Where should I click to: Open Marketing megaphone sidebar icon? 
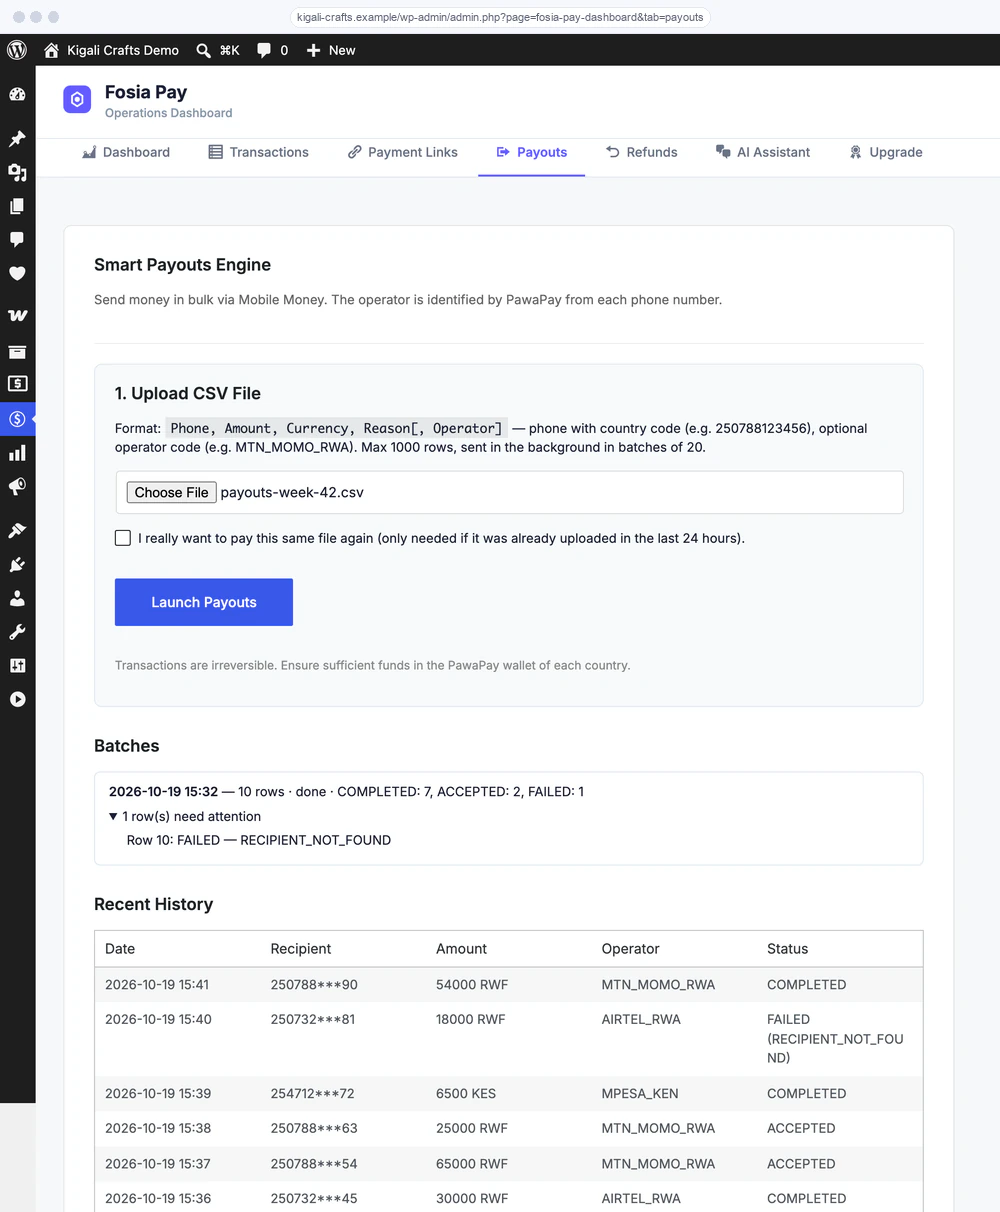[x=17, y=487]
